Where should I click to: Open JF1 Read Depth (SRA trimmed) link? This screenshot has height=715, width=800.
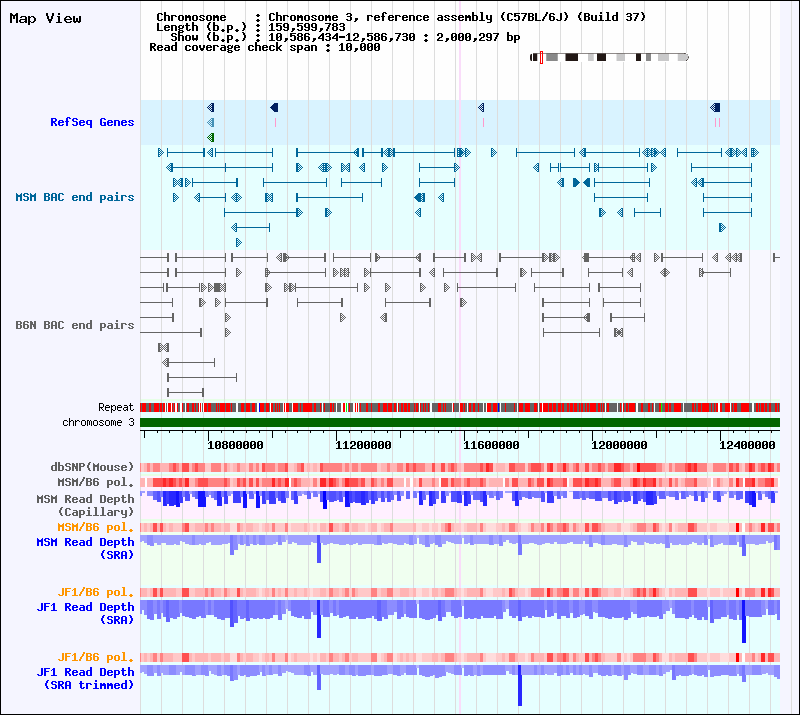point(85,678)
